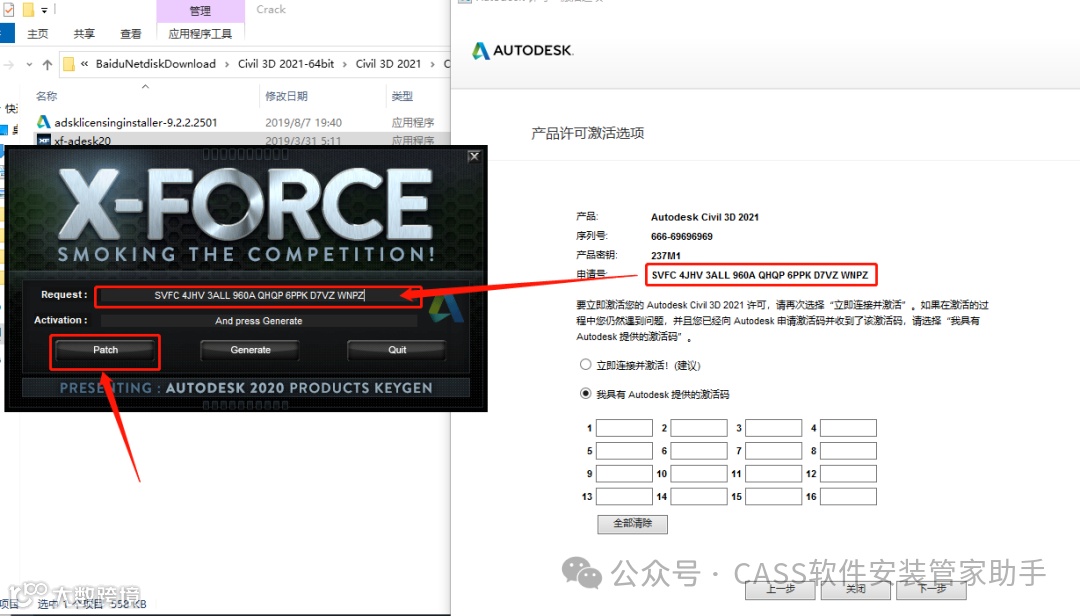Click activation code box 4
Viewport: 1080px width, 616px height.
pyautogui.click(x=848, y=428)
